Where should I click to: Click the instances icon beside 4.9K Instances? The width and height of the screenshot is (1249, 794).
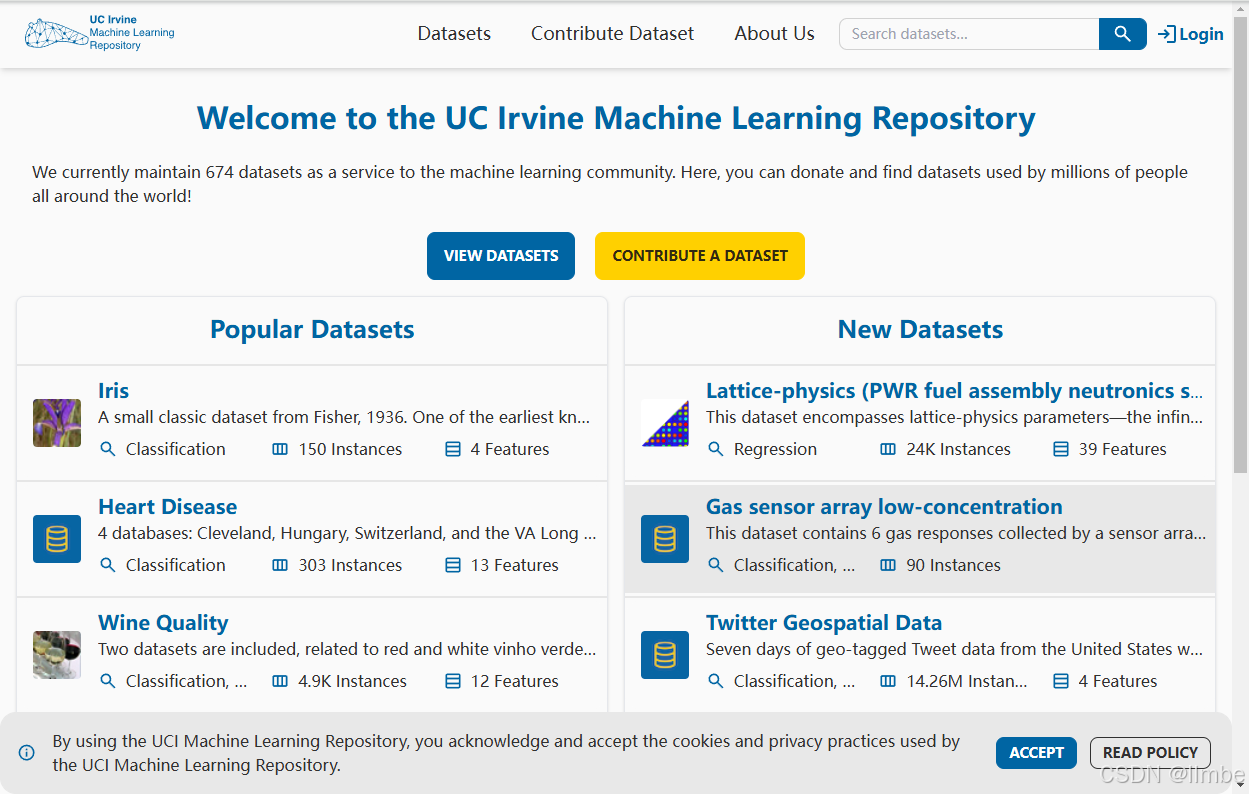[280, 681]
